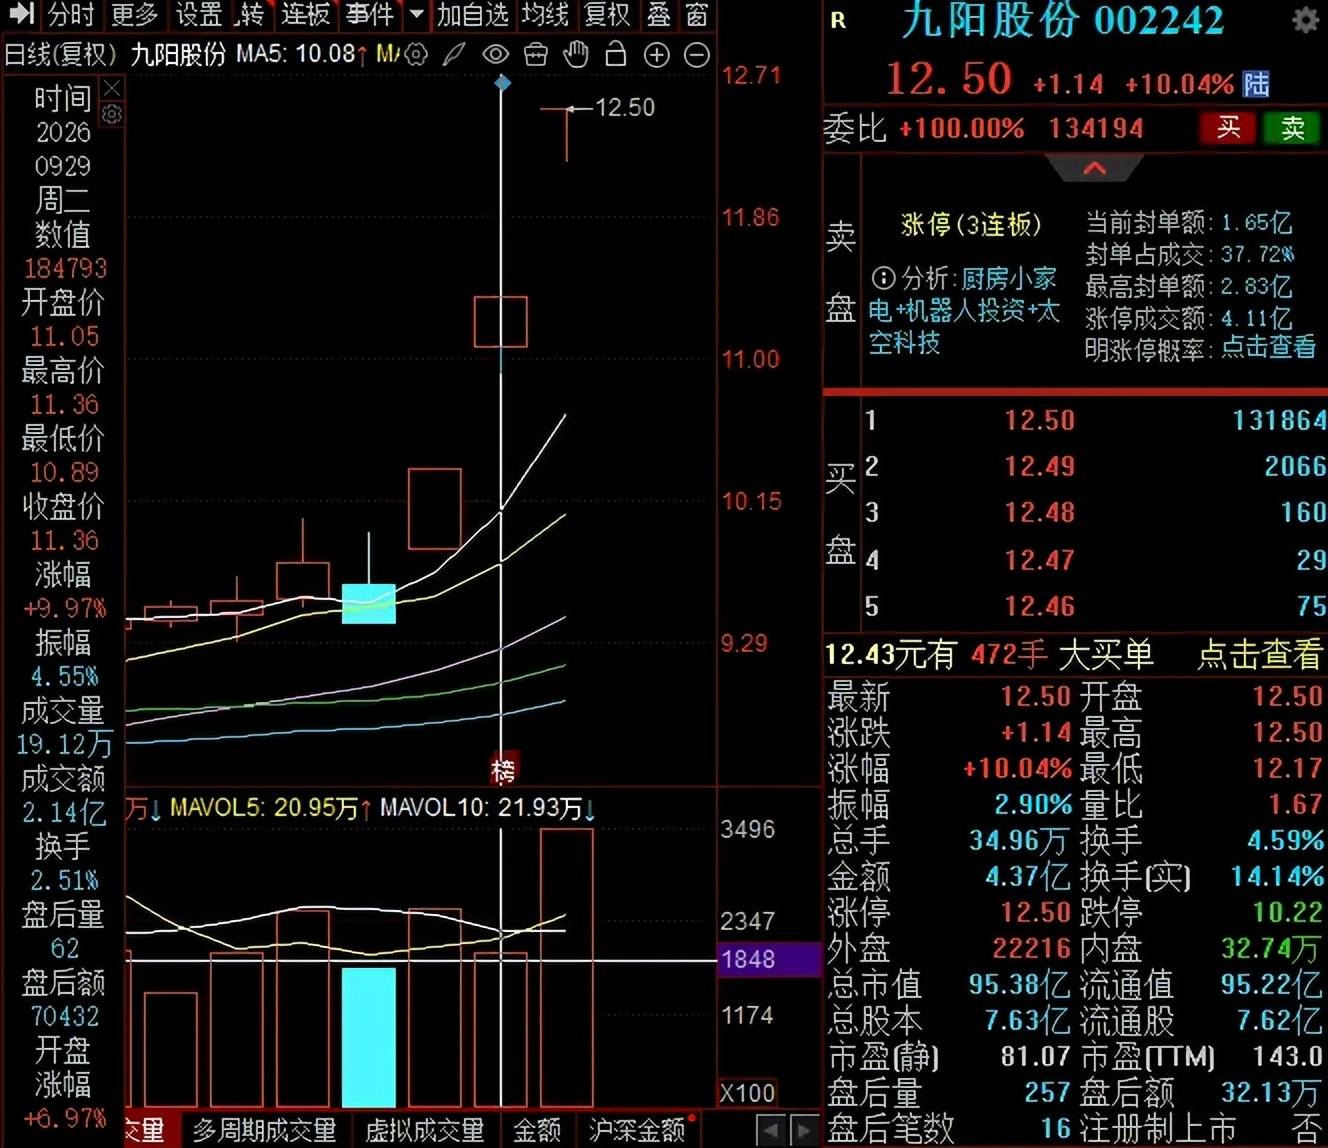Toggle indicator visibility with the eye icon
This screenshot has height=1148, width=1328.
[x=495, y=55]
